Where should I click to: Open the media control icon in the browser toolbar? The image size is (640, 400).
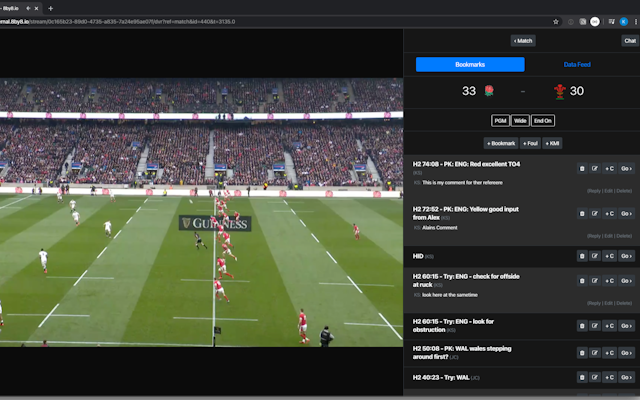[x=611, y=22]
